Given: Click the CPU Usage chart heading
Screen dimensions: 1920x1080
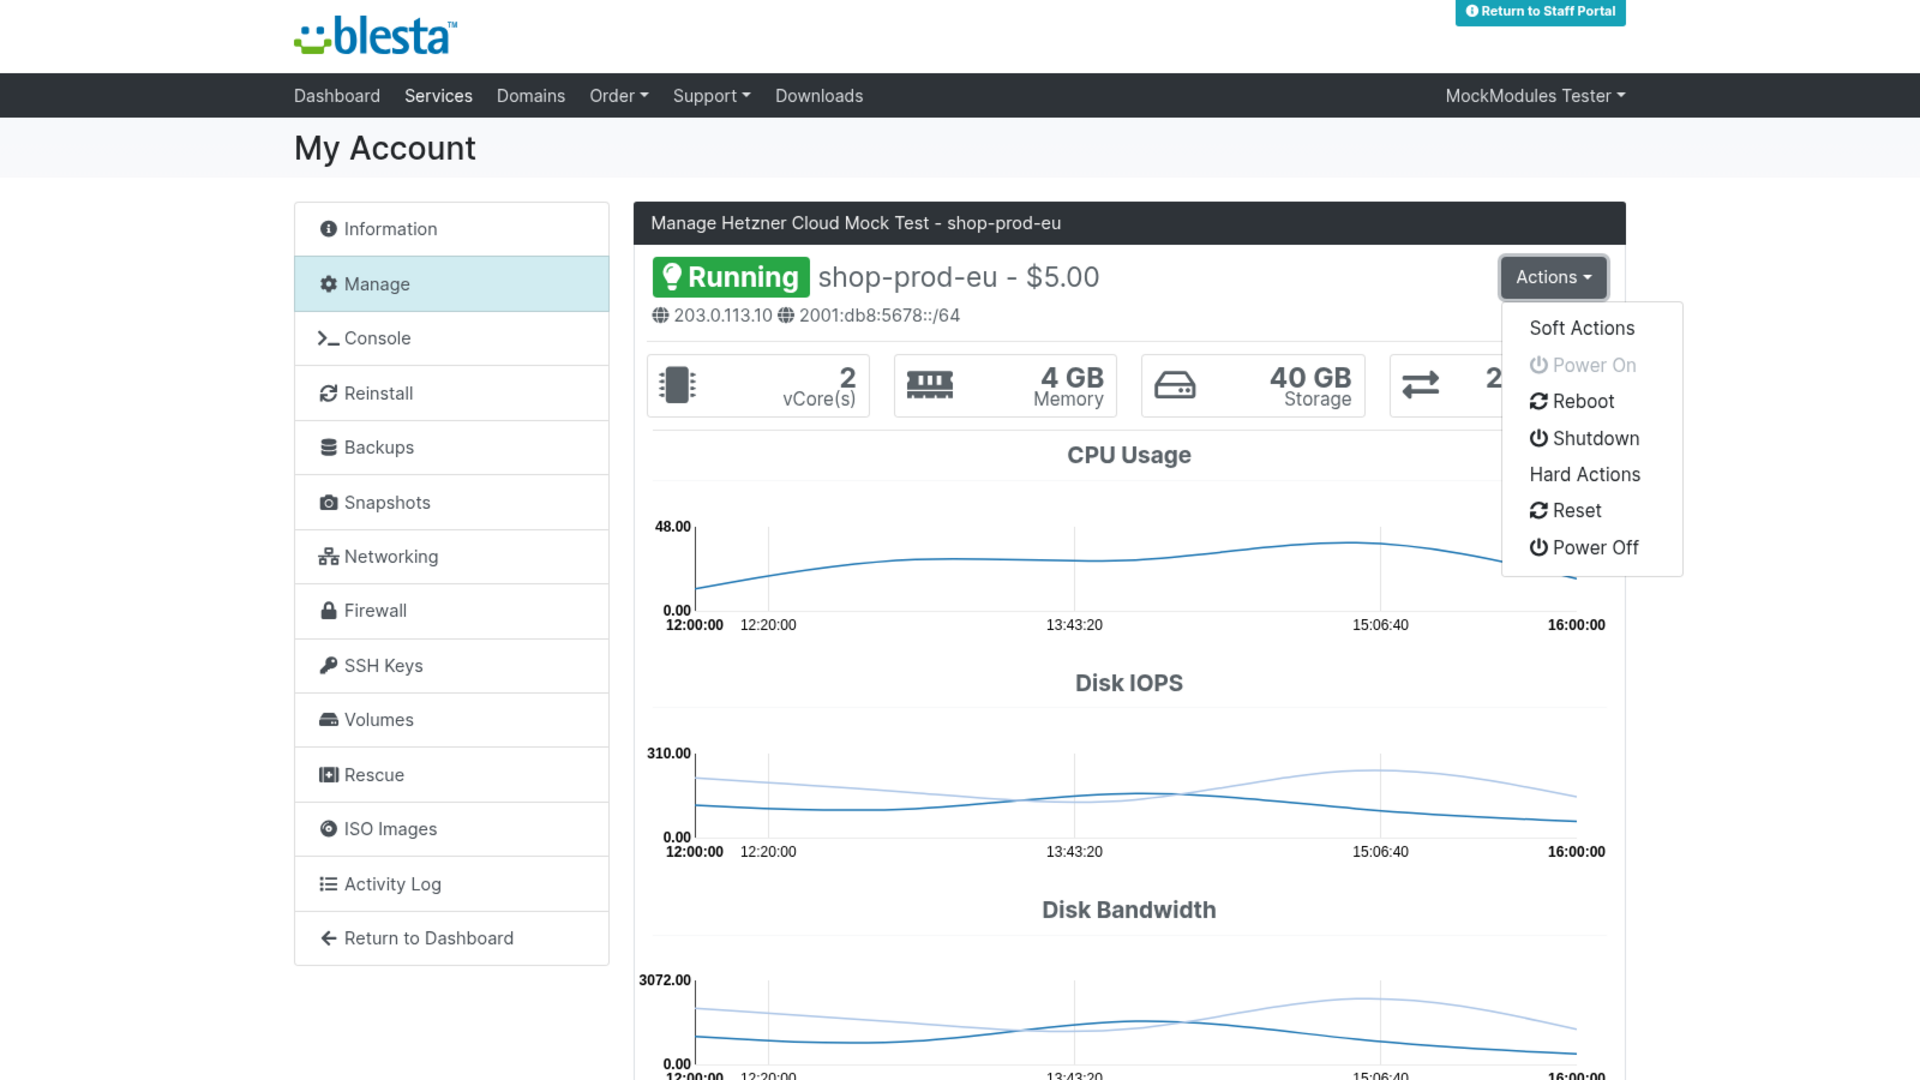Looking at the screenshot, I should (x=1129, y=455).
